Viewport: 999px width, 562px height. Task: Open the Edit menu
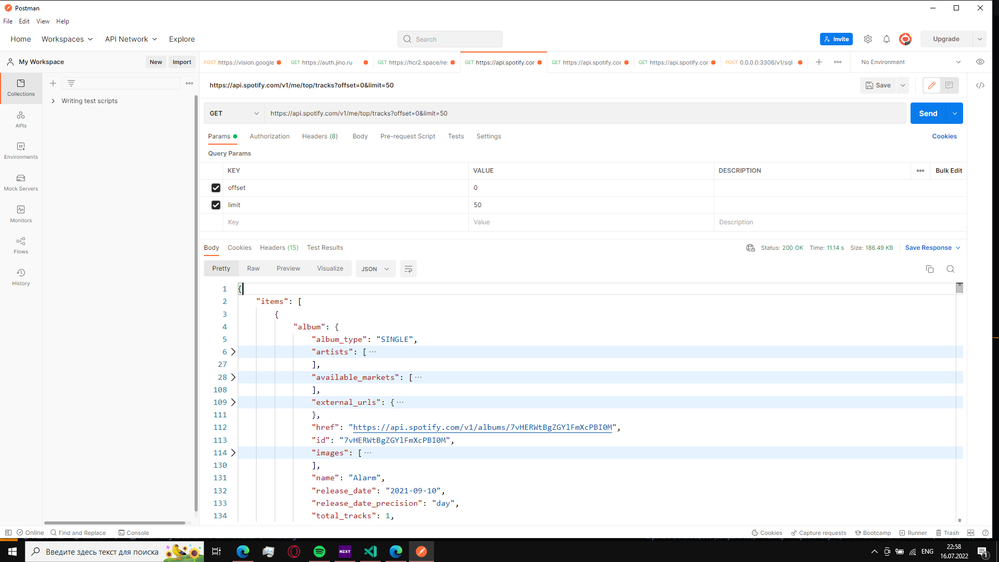click(24, 21)
